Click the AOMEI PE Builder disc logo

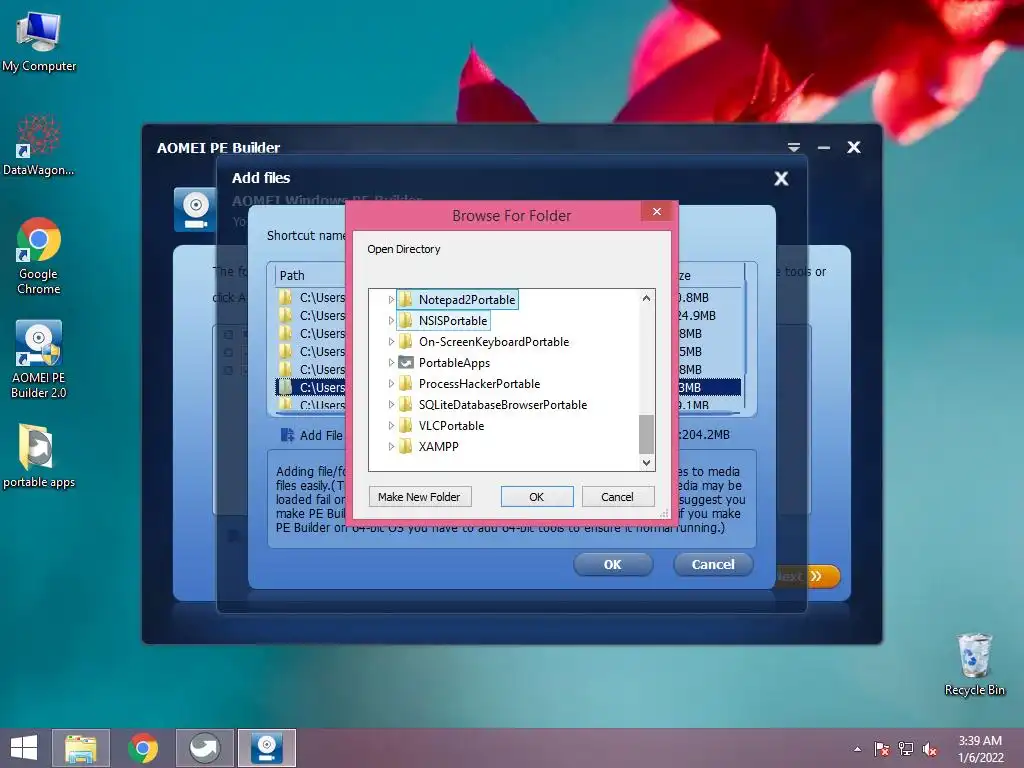tap(195, 210)
